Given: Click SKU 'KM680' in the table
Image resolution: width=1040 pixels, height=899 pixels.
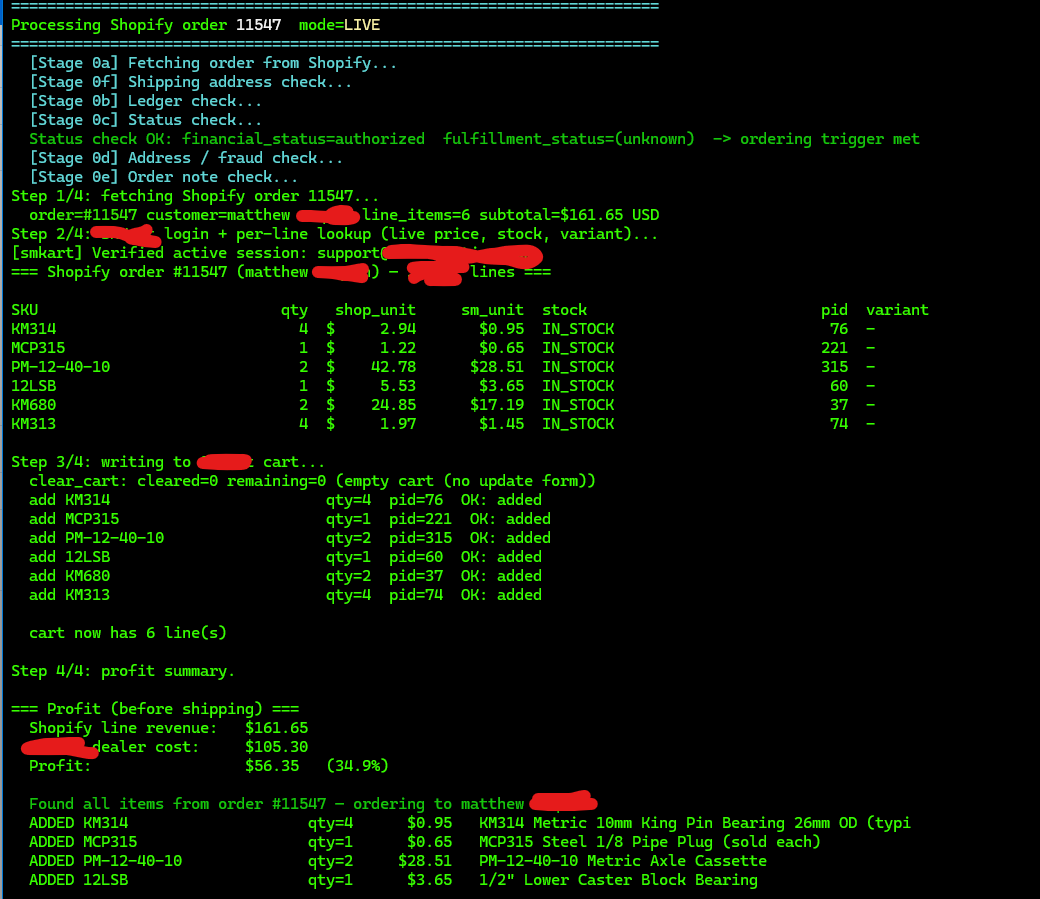Looking at the screenshot, I should (x=34, y=405).
